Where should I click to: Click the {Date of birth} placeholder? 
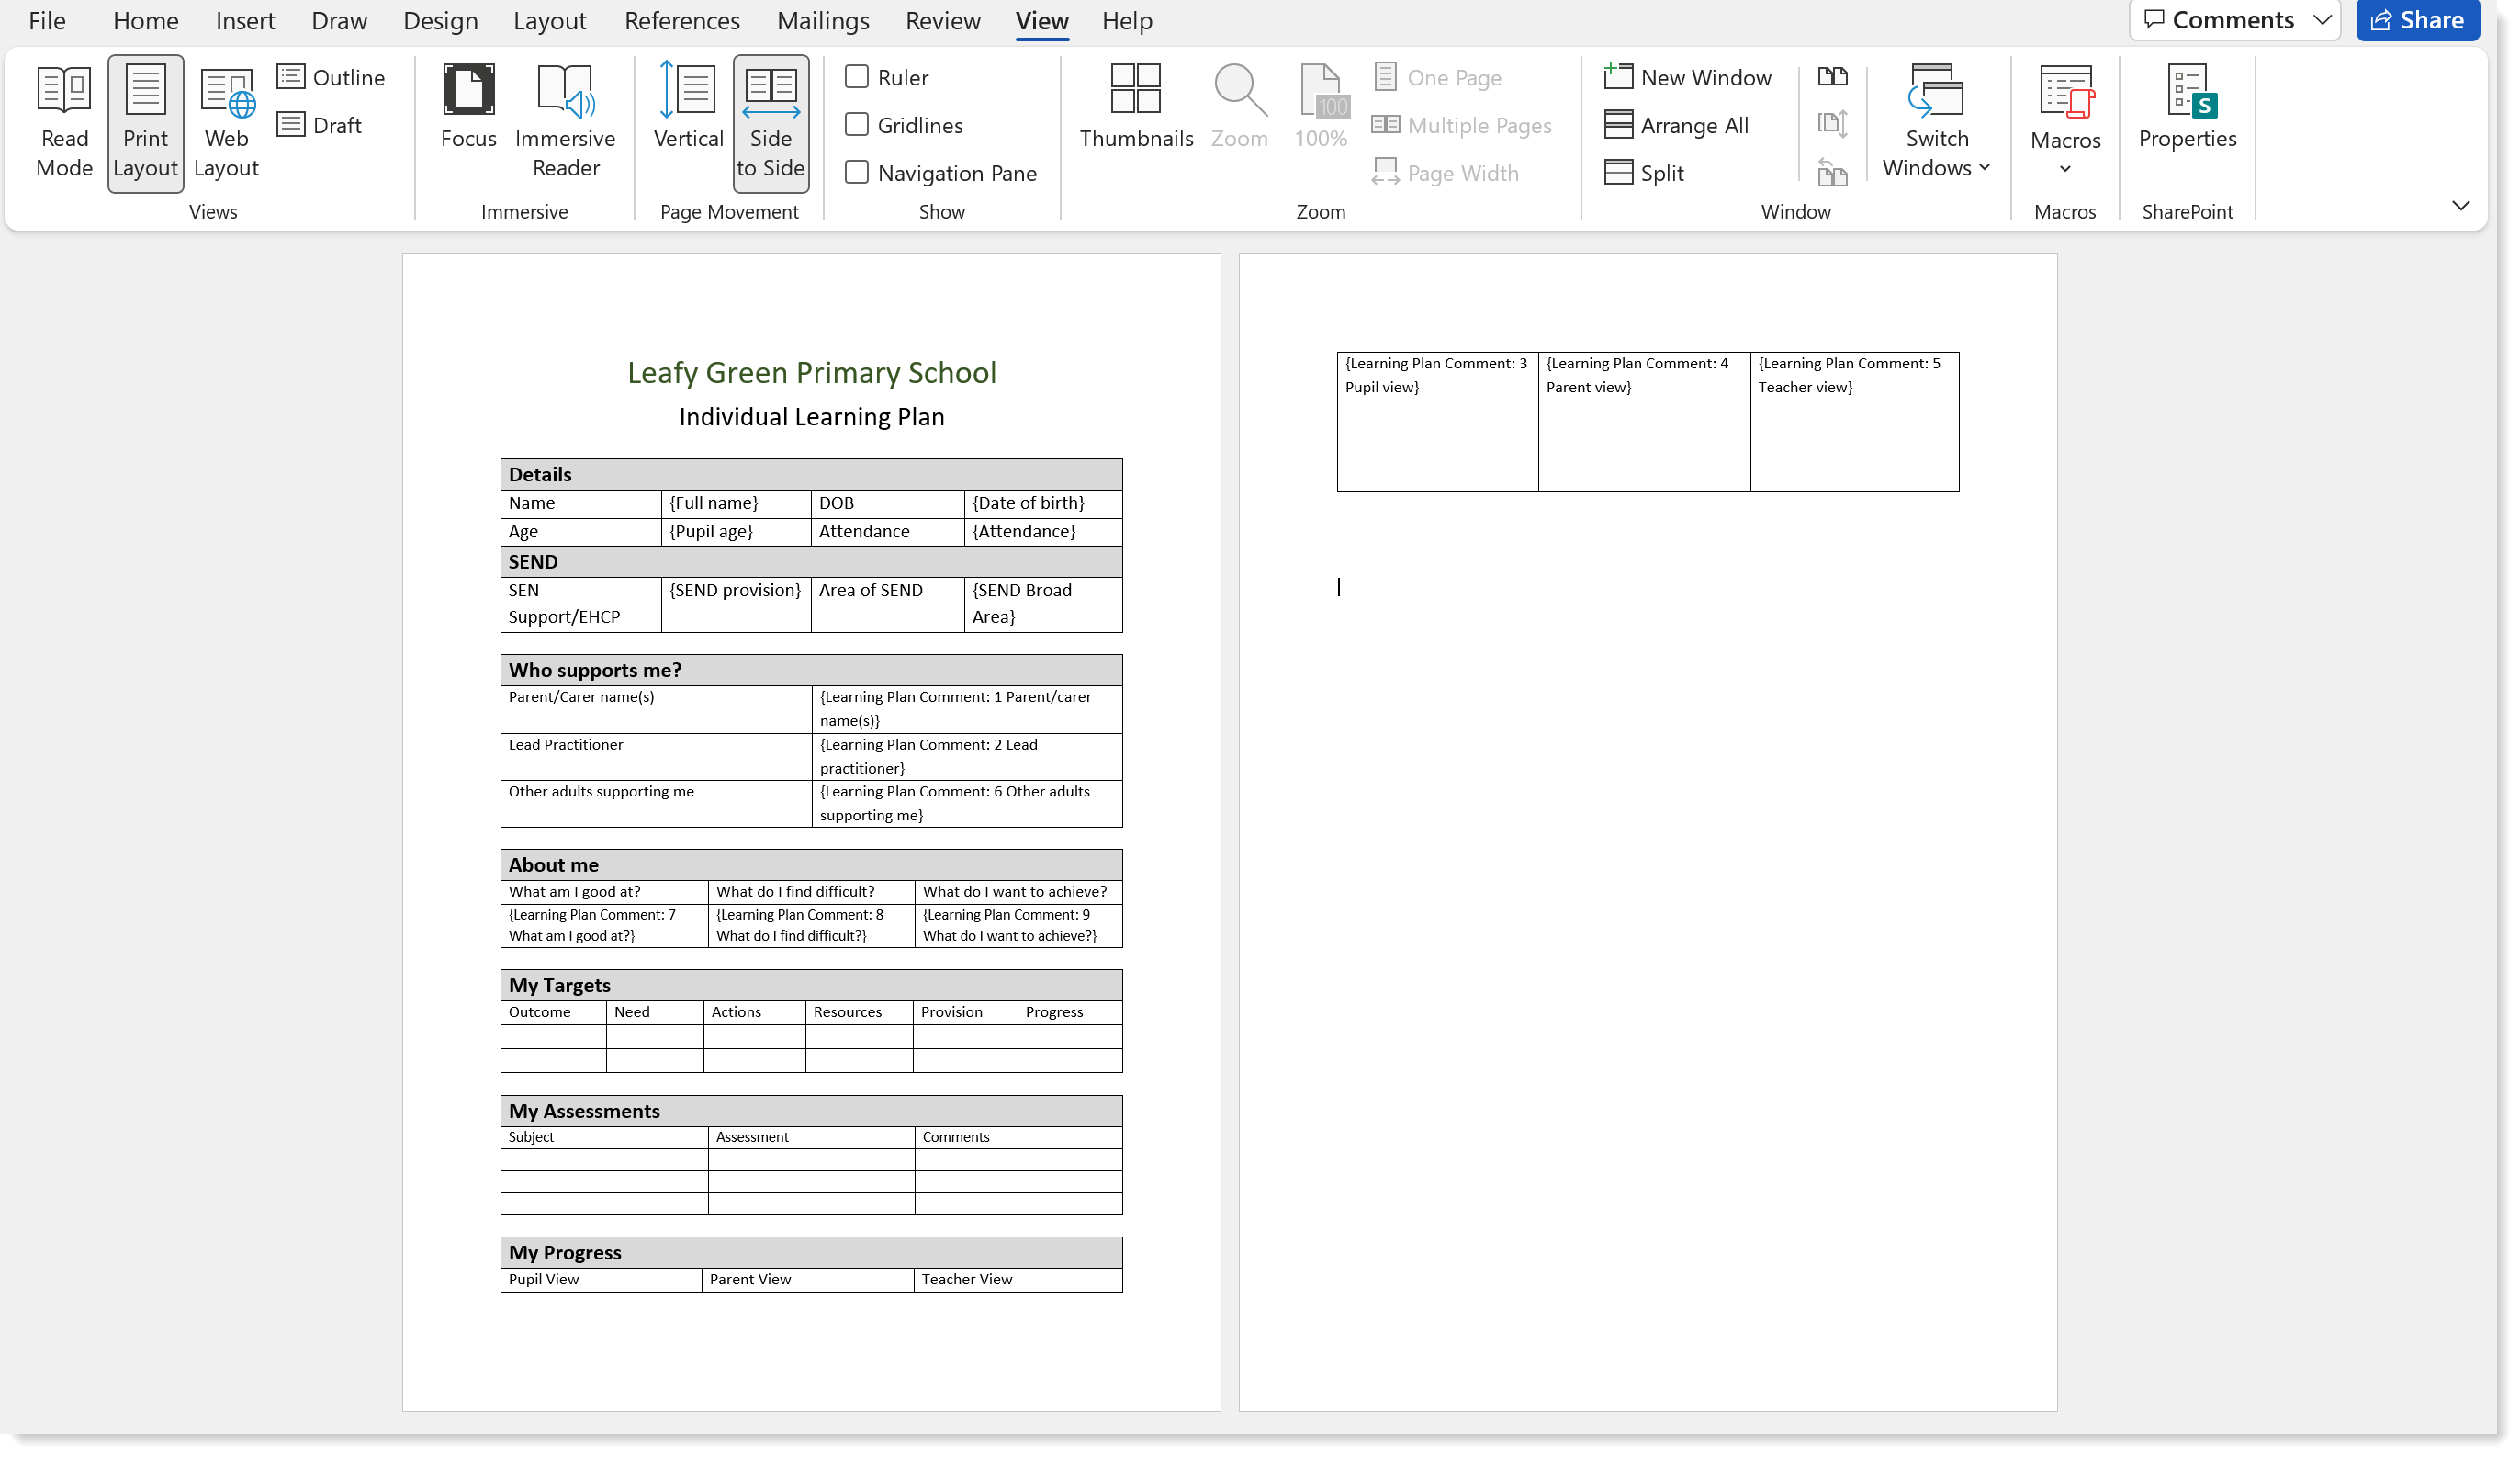(x=1028, y=503)
